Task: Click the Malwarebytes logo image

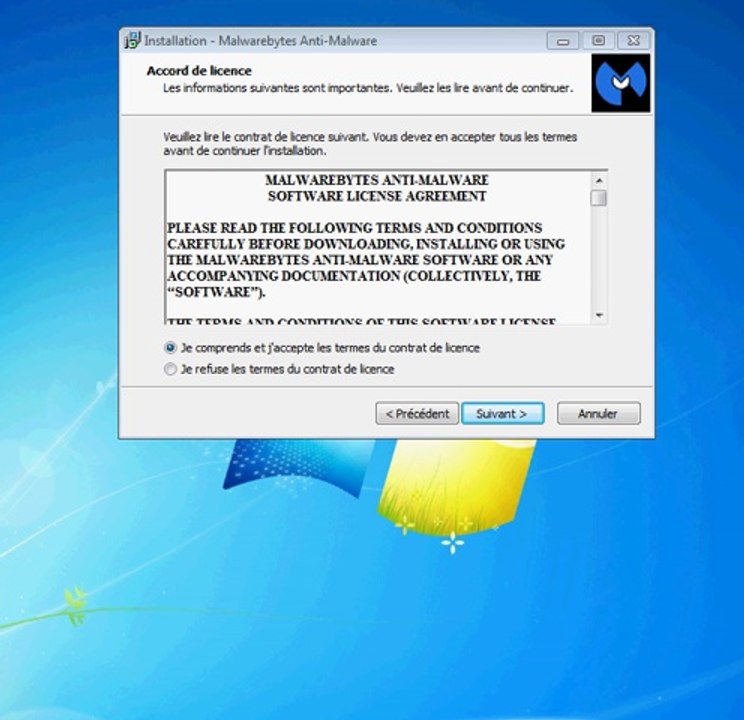Action: point(621,83)
